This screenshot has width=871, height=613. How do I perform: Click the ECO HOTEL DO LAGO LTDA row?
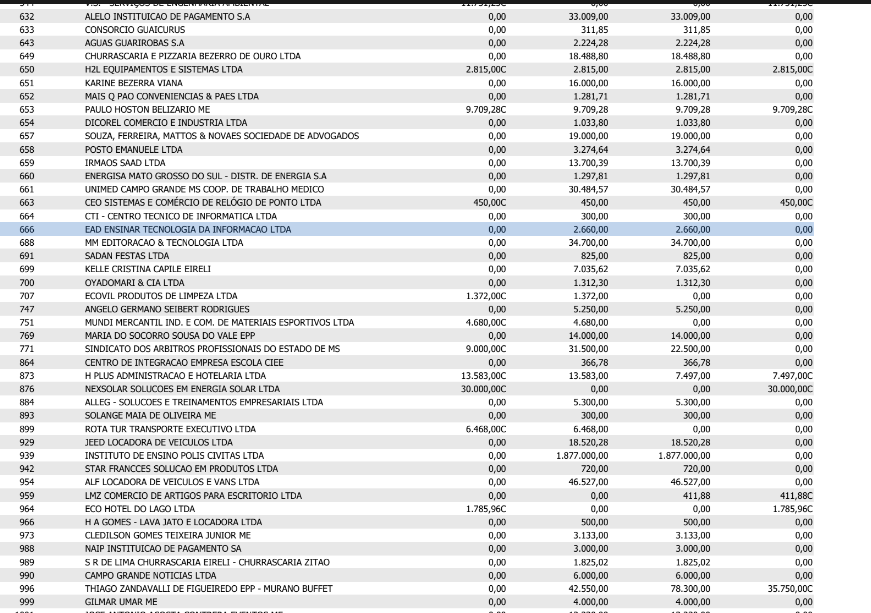(407, 509)
